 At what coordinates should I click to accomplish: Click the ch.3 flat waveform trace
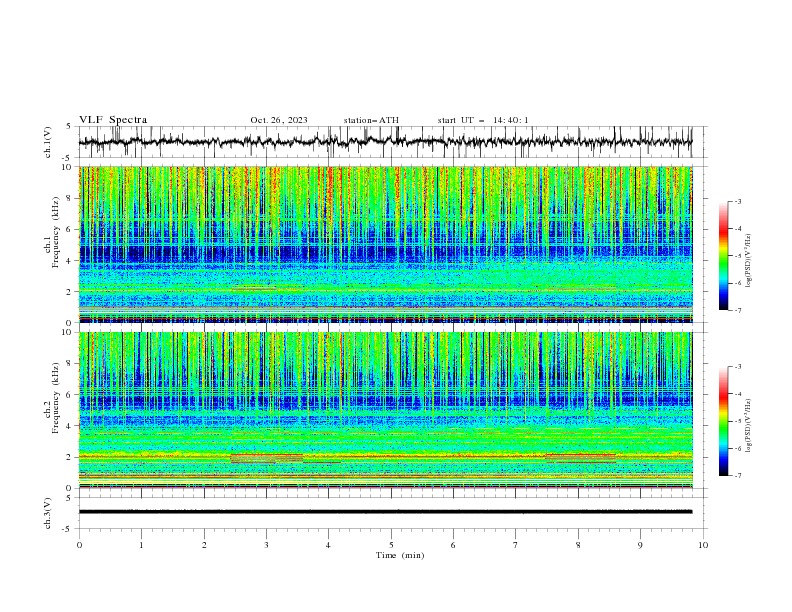point(386,512)
